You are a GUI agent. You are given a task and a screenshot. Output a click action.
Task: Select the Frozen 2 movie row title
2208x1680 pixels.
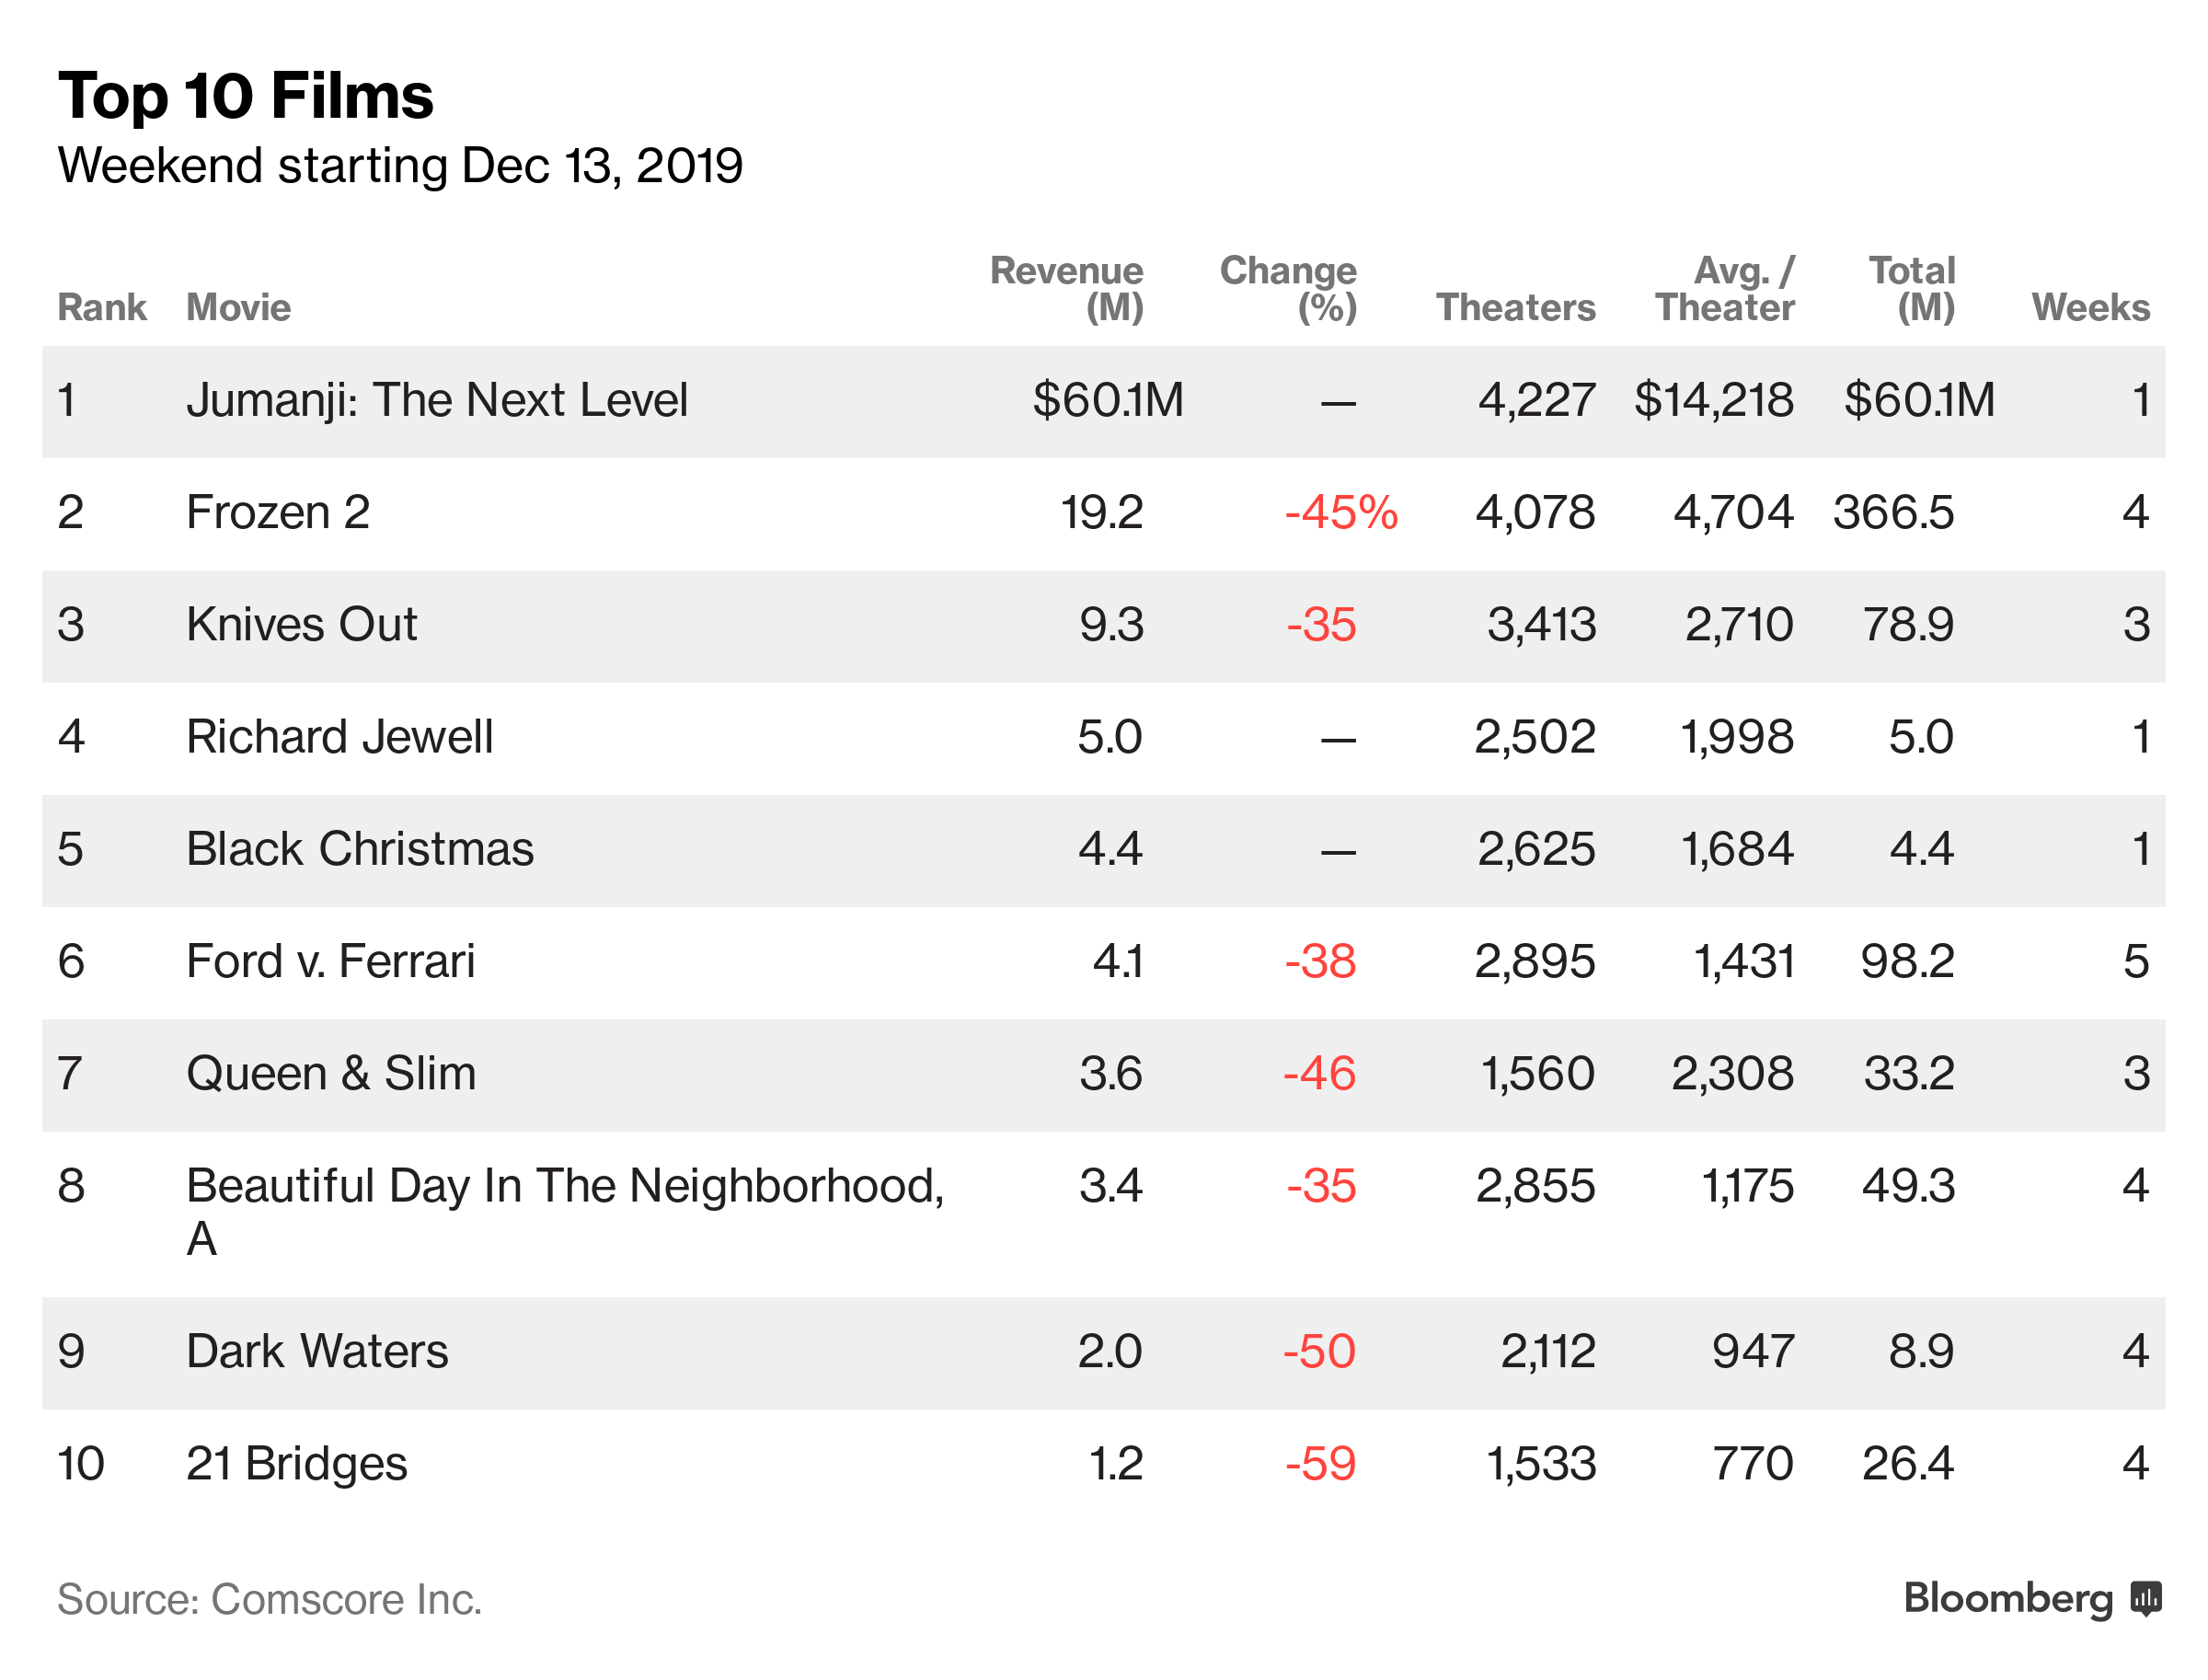(278, 512)
